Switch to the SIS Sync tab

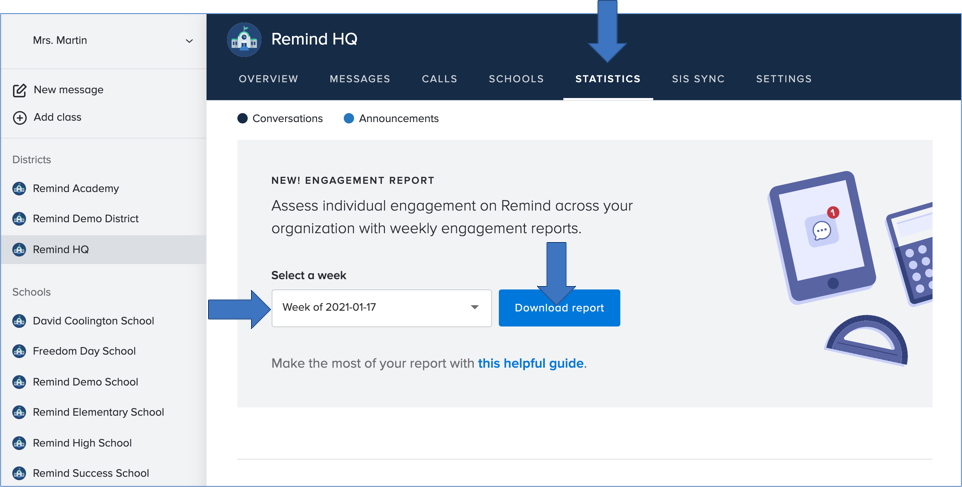(x=698, y=79)
